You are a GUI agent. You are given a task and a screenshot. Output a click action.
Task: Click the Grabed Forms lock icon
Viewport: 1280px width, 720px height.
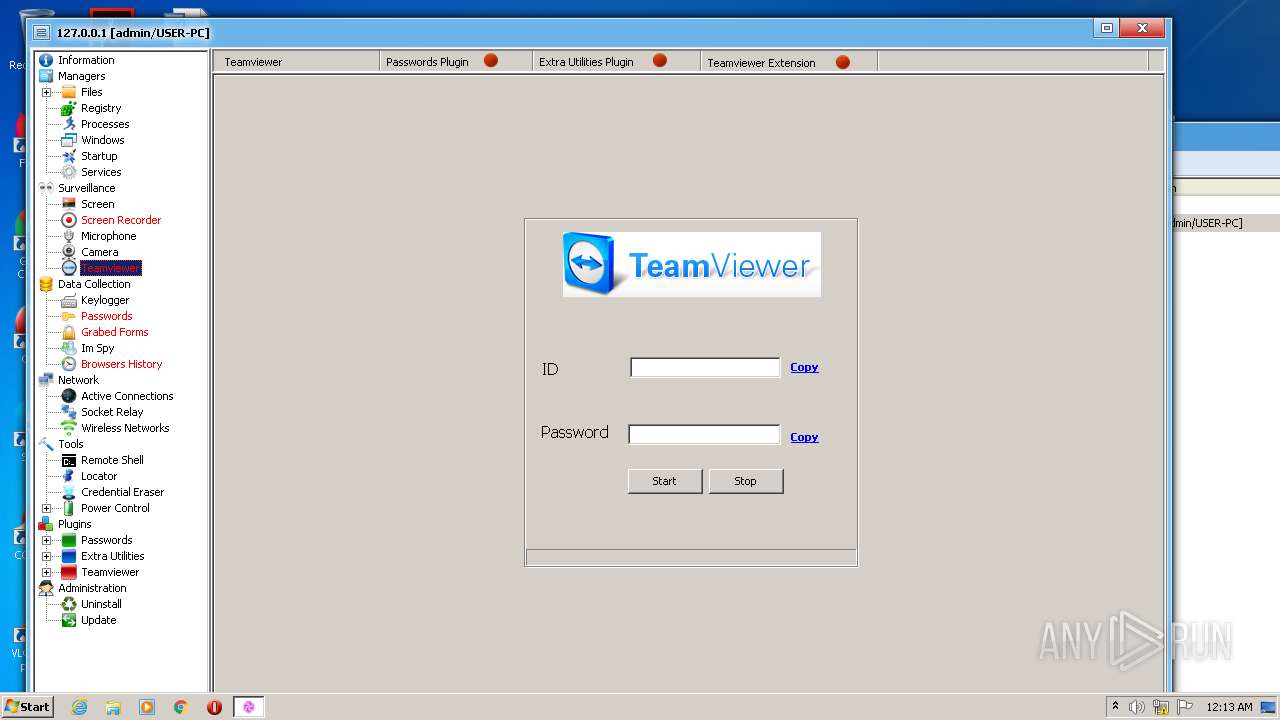69,332
